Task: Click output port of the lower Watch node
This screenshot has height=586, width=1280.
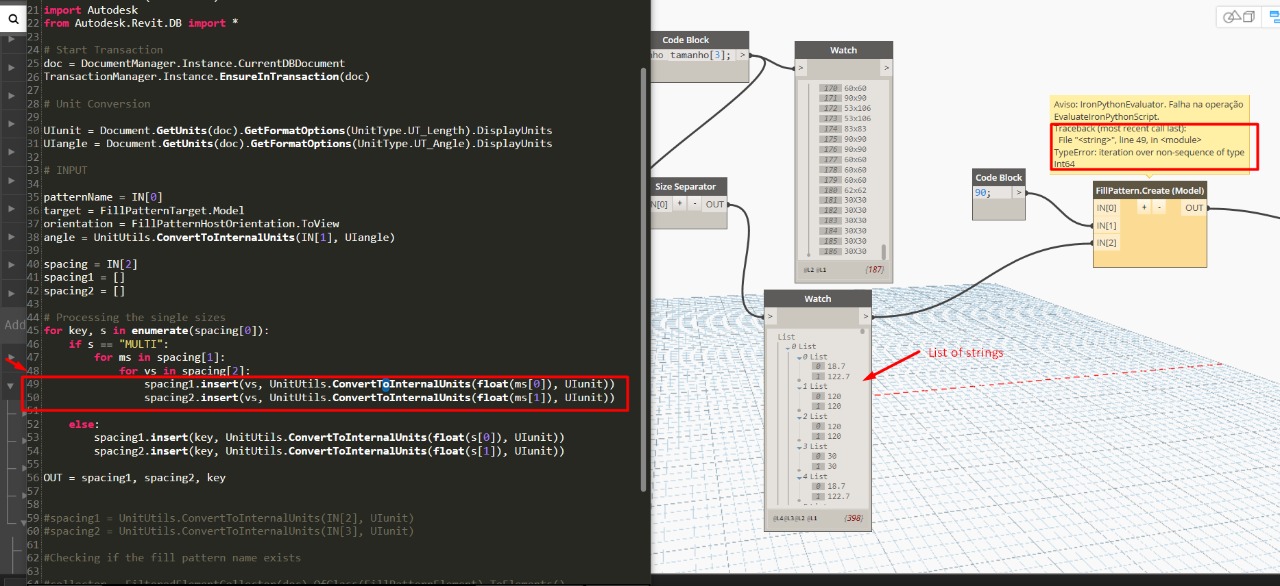Action: coord(865,316)
